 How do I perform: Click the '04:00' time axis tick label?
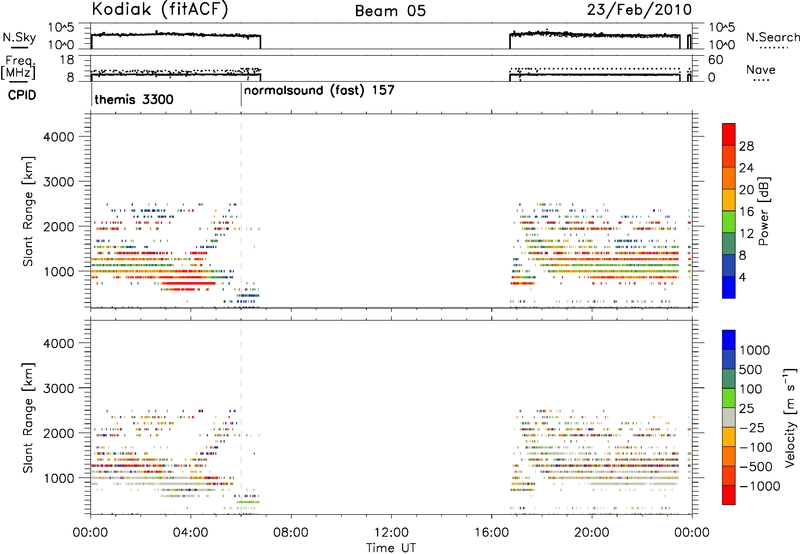click(x=190, y=533)
